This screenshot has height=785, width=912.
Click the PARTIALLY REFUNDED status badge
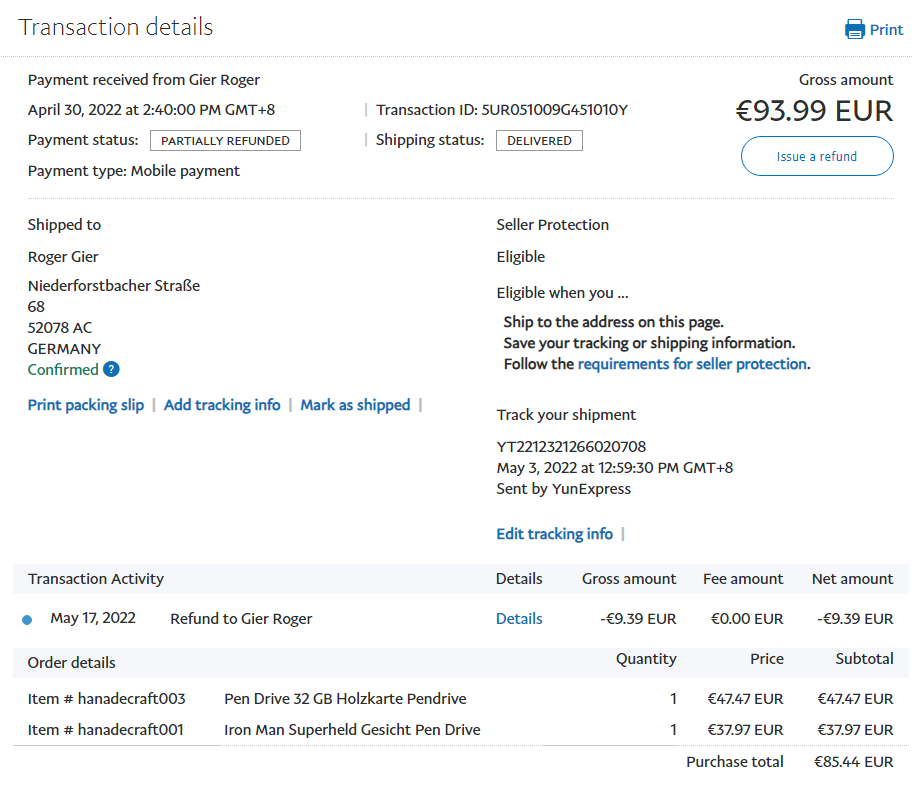225,141
